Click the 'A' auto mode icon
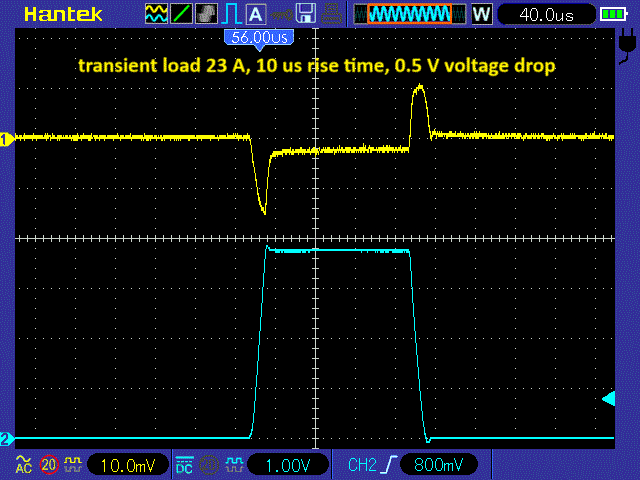The height and width of the screenshot is (480, 640). [256, 14]
